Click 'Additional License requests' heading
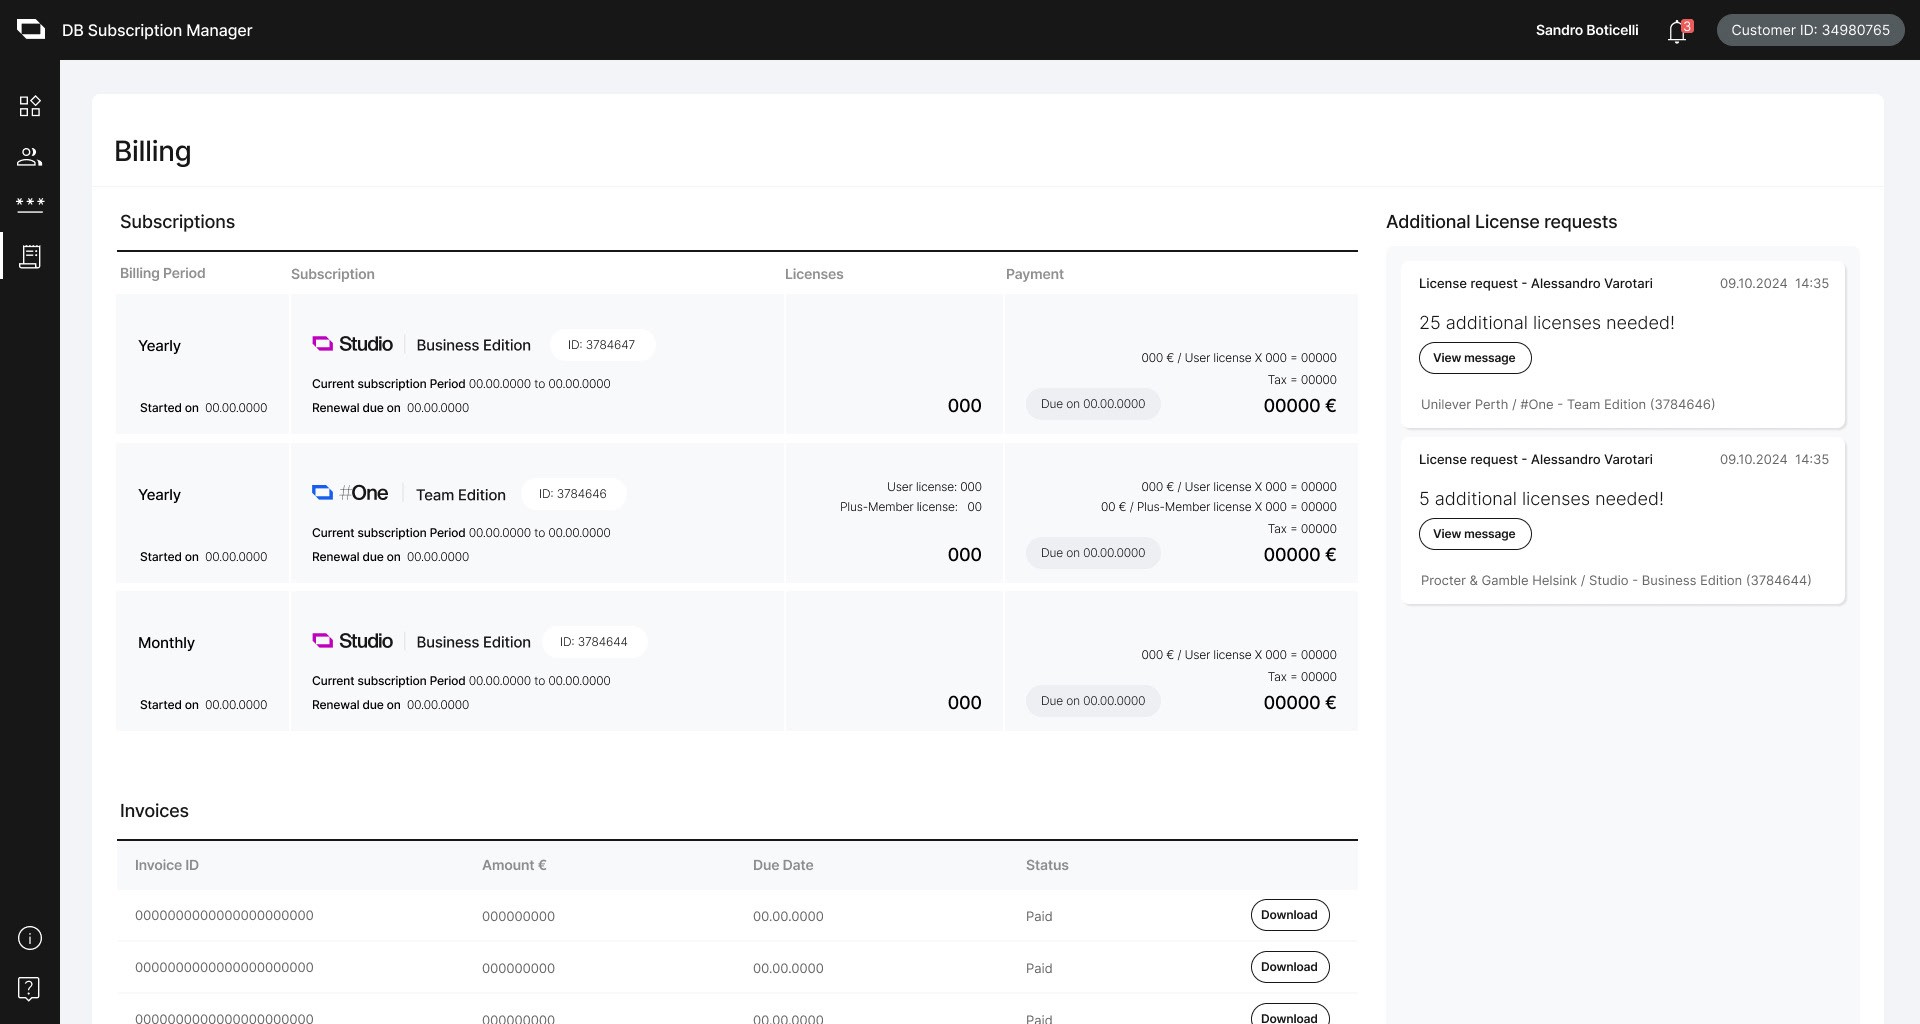The width and height of the screenshot is (1920, 1024). click(1501, 222)
